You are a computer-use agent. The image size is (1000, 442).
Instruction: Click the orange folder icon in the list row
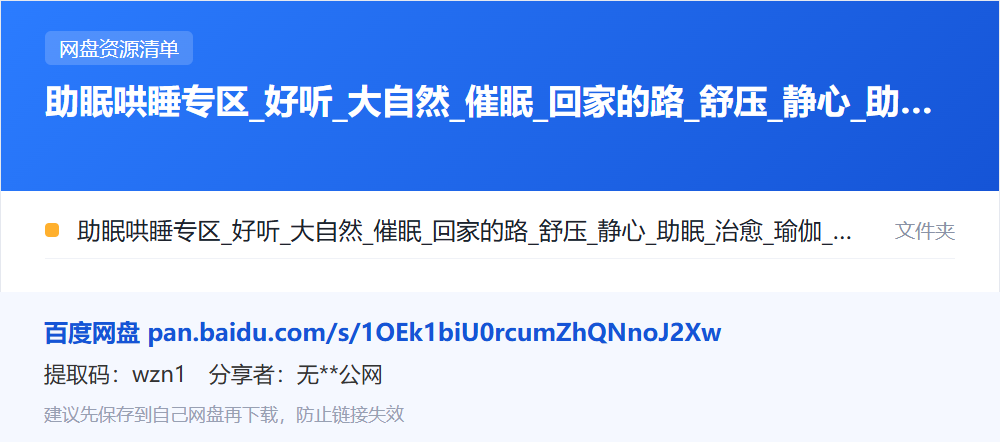point(52,230)
